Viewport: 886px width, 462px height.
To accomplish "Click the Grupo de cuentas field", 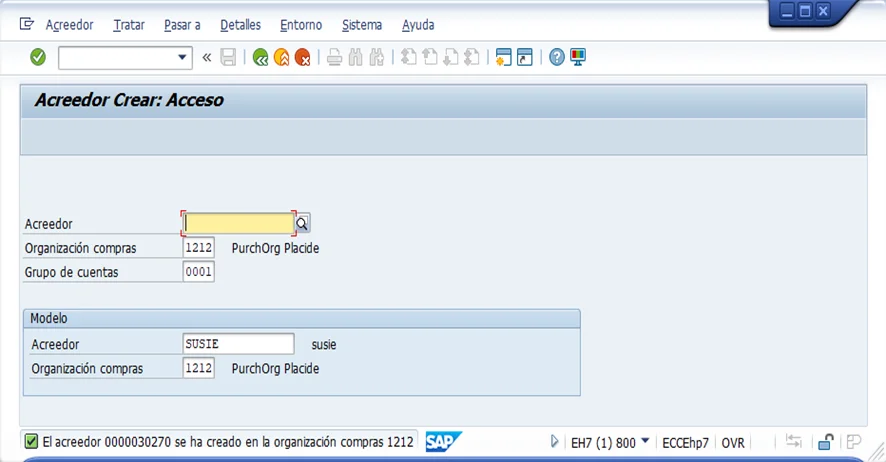I will point(198,272).
